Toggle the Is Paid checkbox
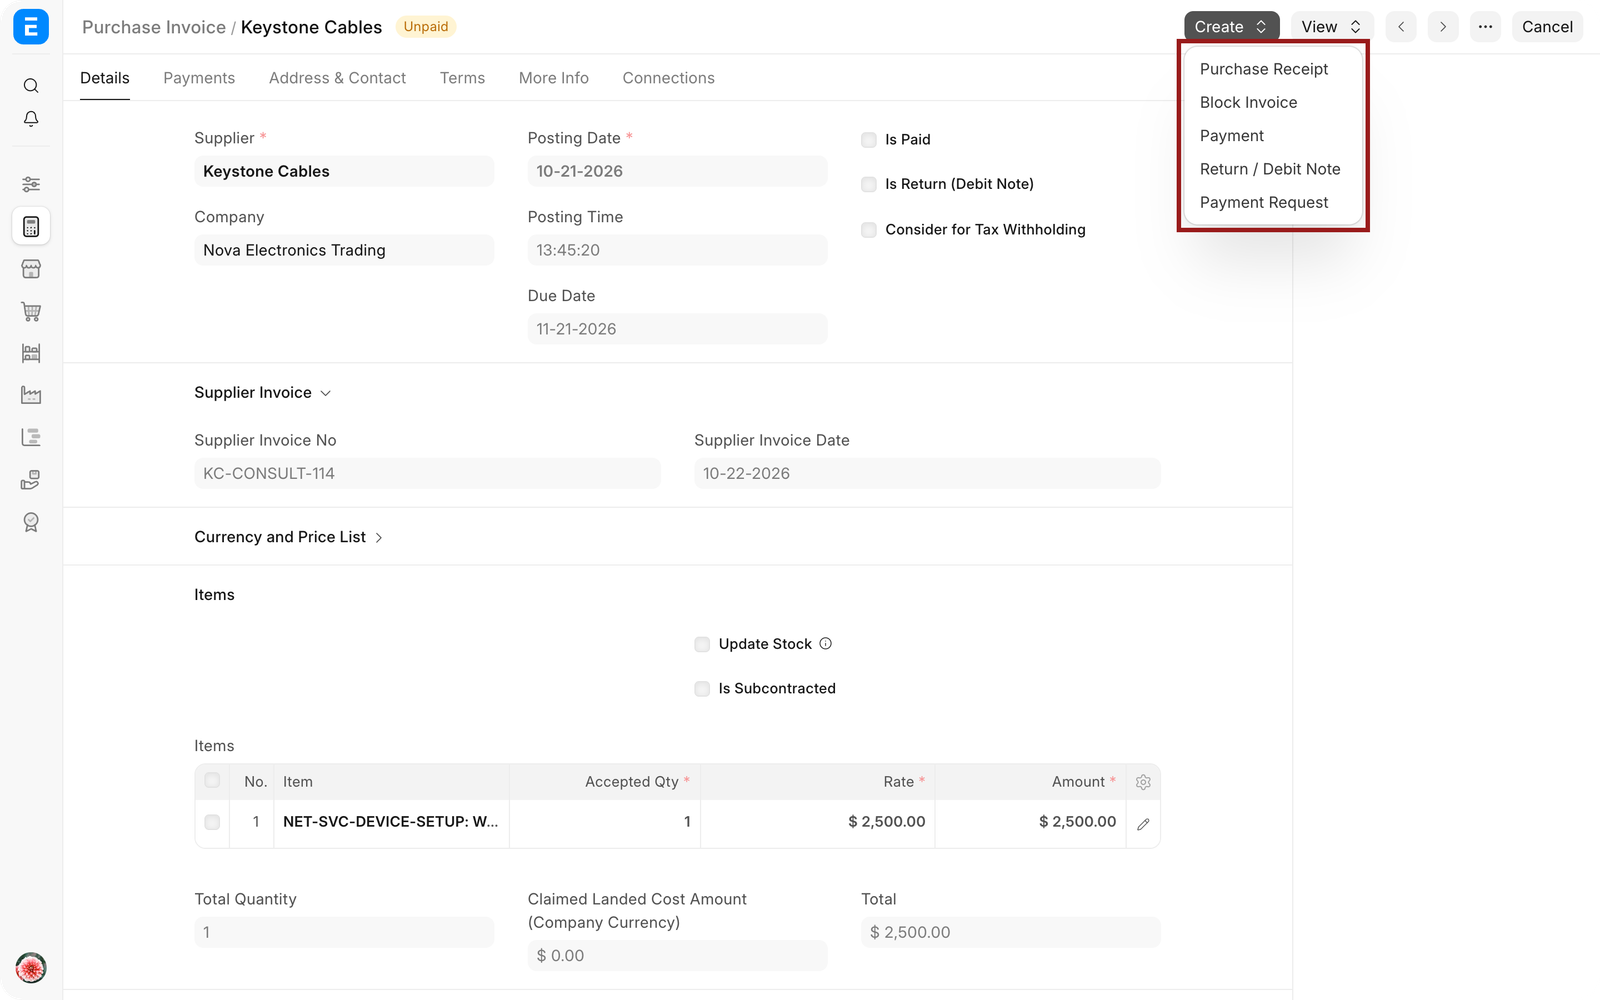Screen dimensions: 1600x1000 pos(869,140)
